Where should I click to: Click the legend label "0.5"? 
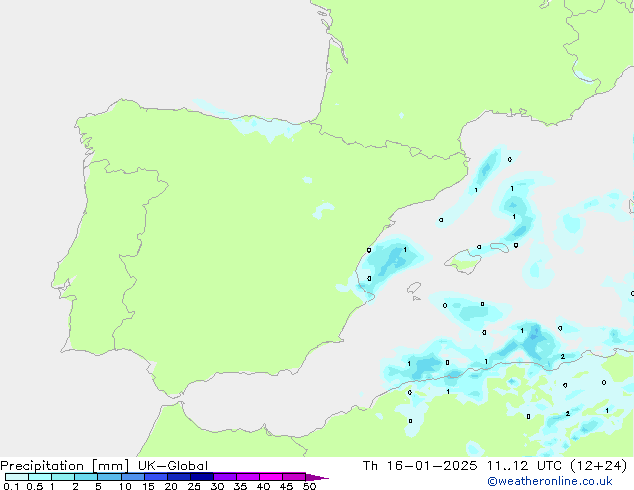pos(35,486)
